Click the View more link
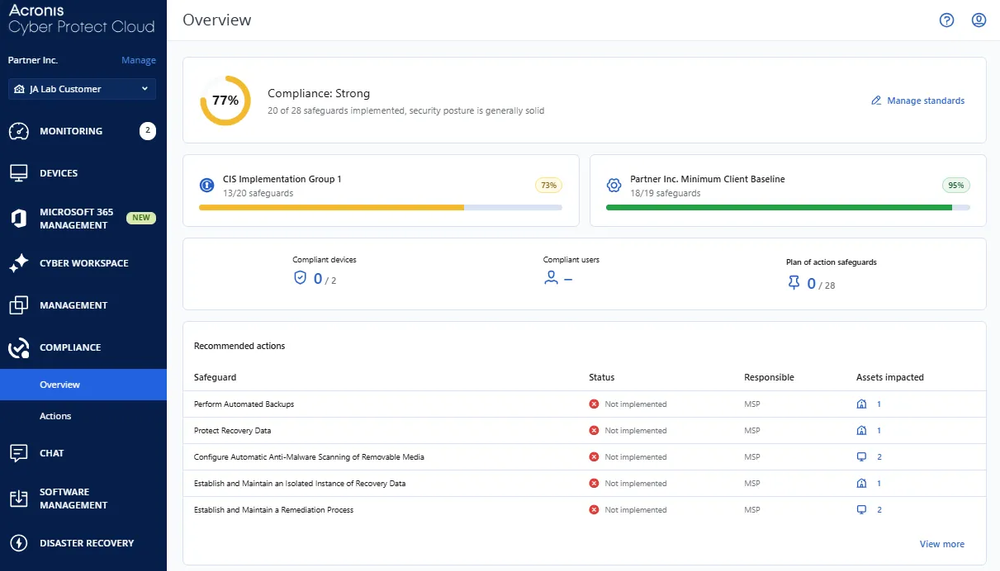 point(941,544)
